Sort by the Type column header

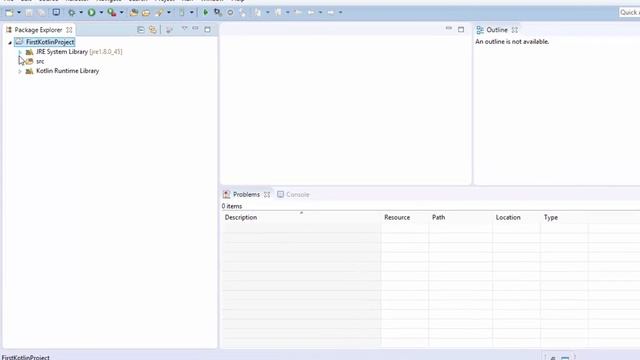(564, 218)
